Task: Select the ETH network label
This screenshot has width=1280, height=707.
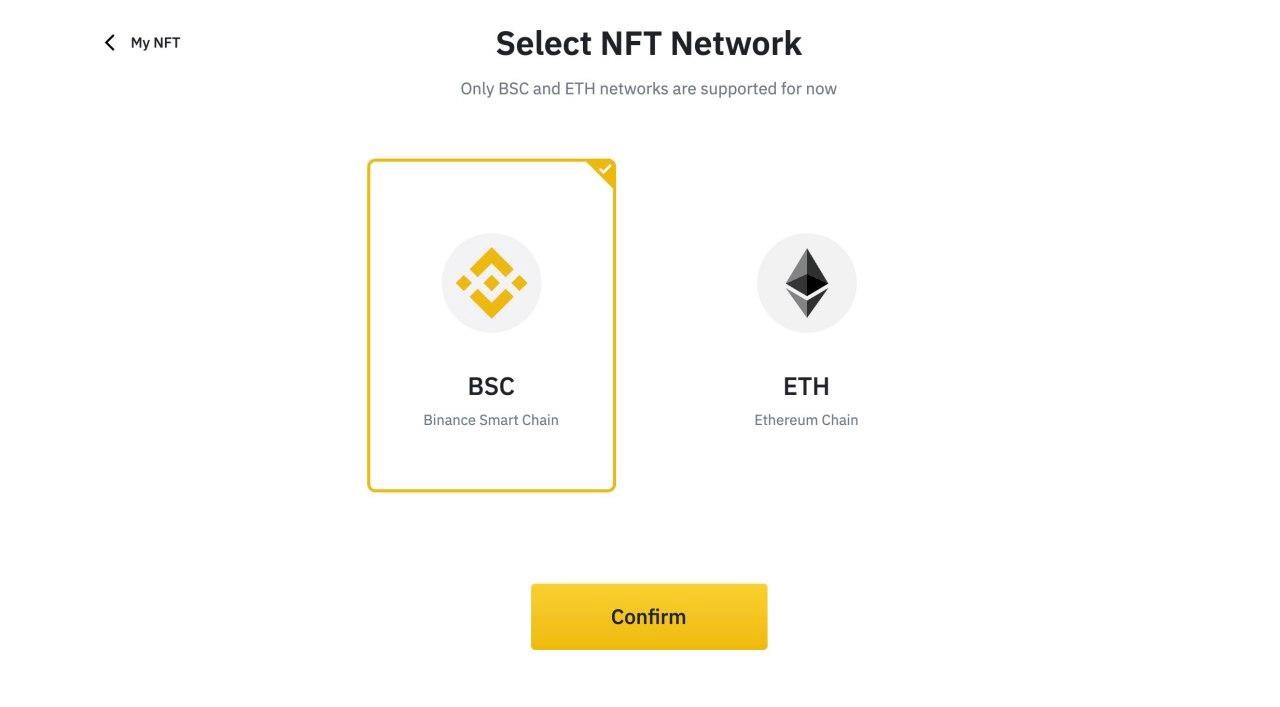Action: coord(806,386)
